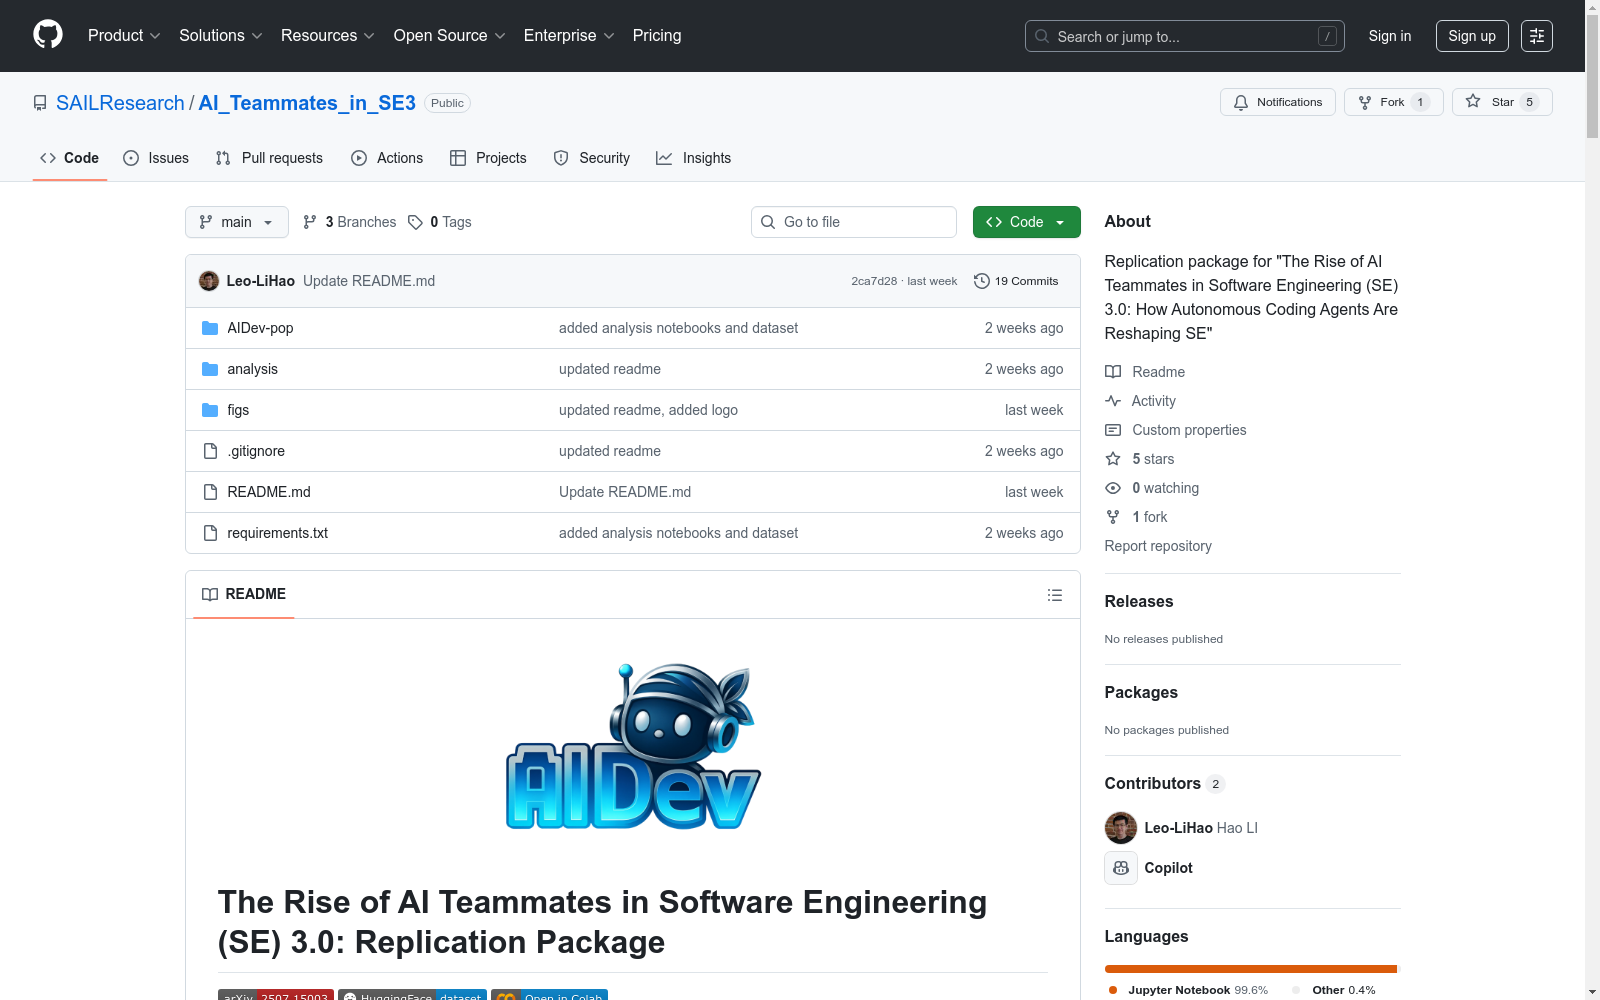Switch to the Security tab
The height and width of the screenshot is (1000, 1600).
592,158
